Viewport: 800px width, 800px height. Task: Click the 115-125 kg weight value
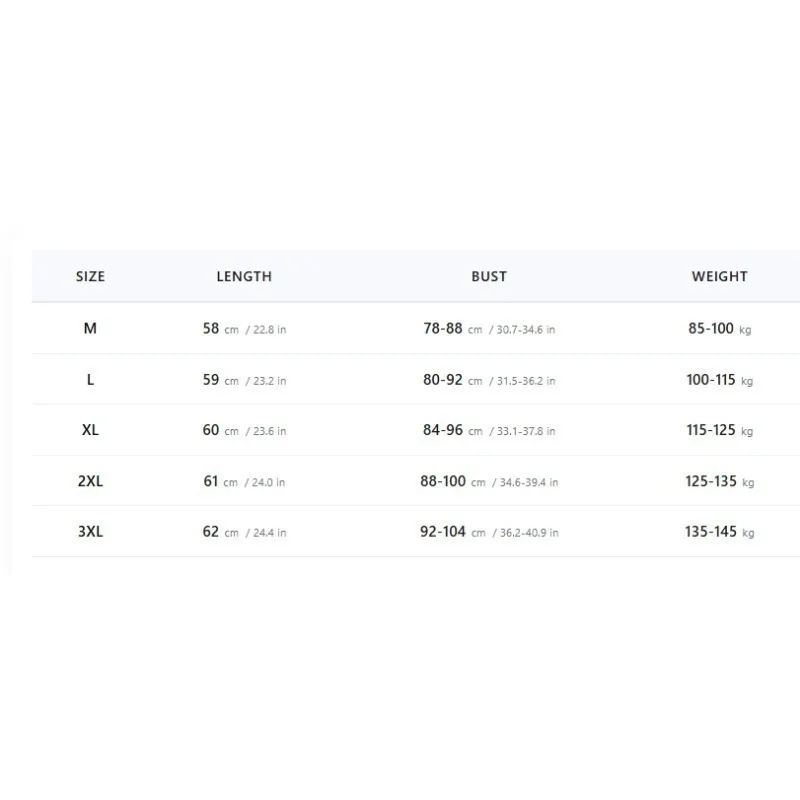click(719, 430)
